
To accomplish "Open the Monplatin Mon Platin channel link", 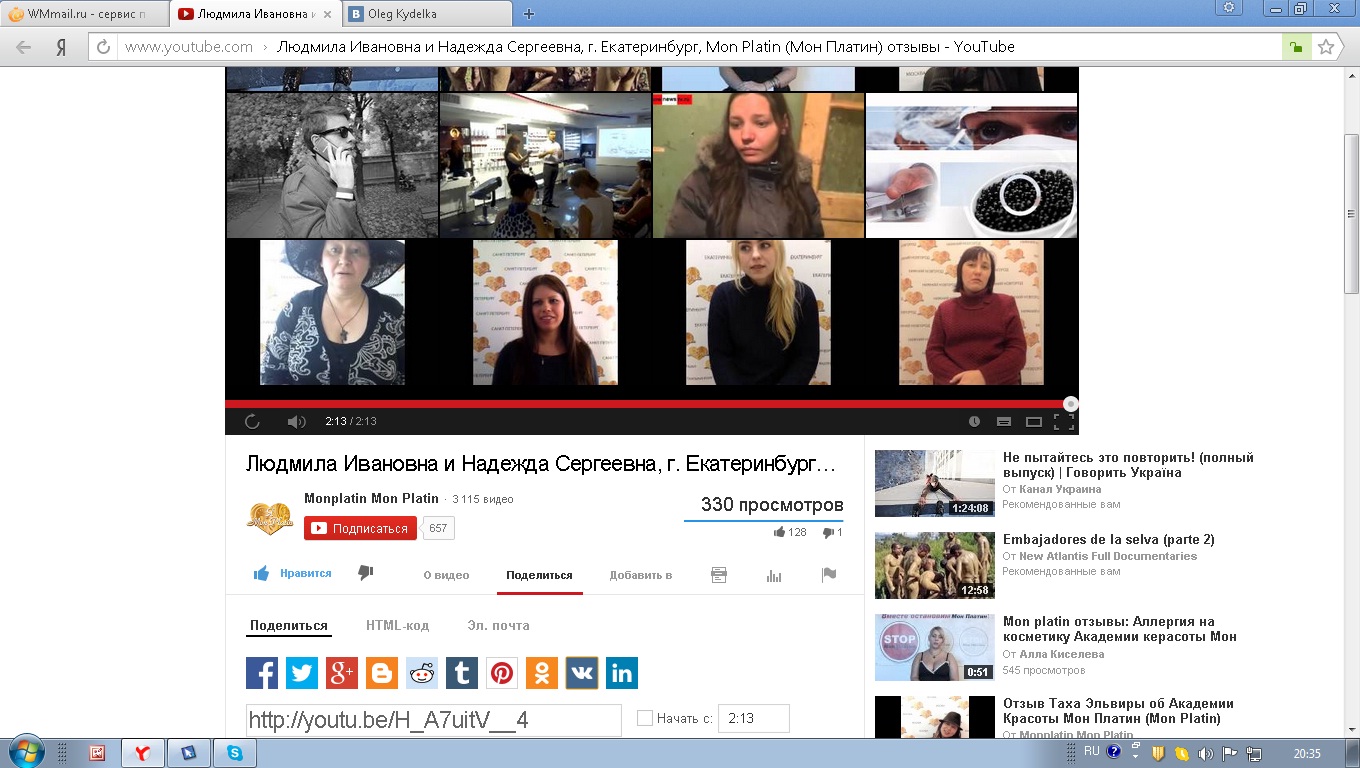I will click(x=371, y=498).
